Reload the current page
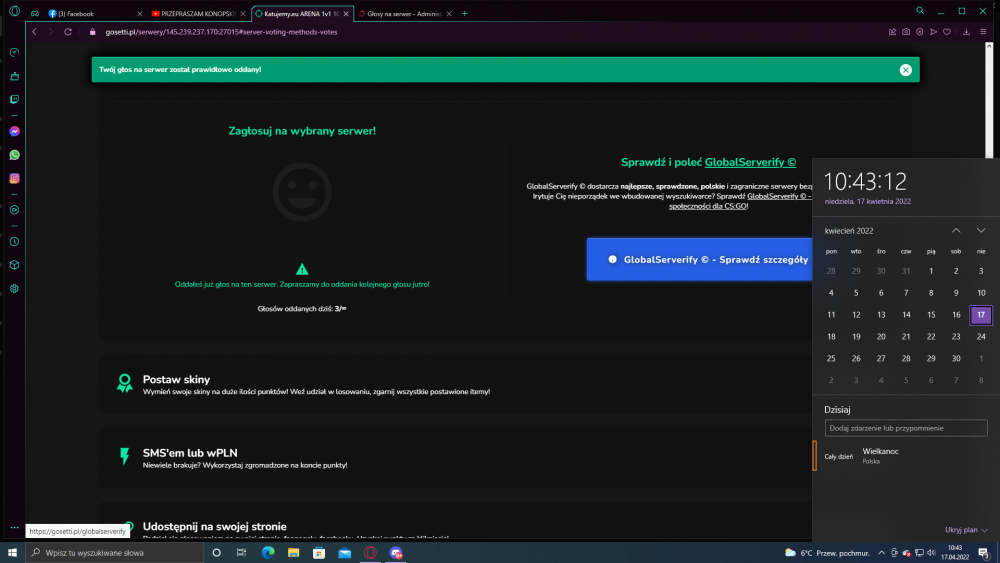Viewport: 1000px width, 563px height. click(68, 32)
